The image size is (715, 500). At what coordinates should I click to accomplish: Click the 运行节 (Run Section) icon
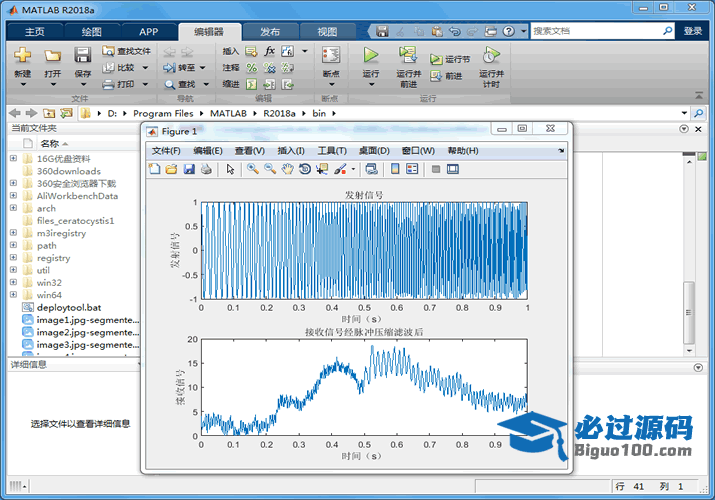click(436, 59)
